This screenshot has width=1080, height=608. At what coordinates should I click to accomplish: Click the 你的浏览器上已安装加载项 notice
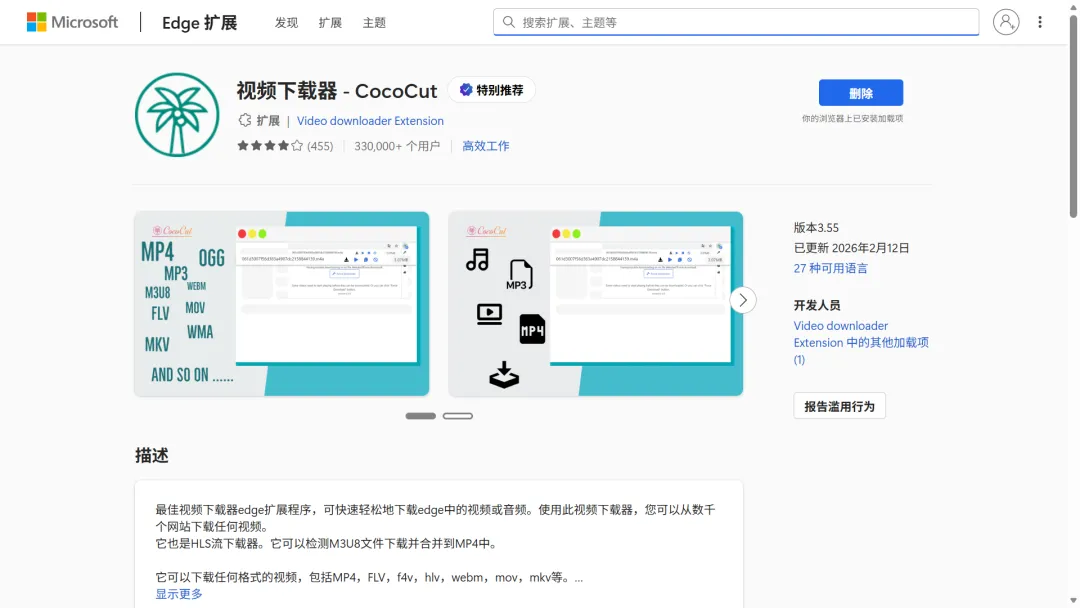852,118
